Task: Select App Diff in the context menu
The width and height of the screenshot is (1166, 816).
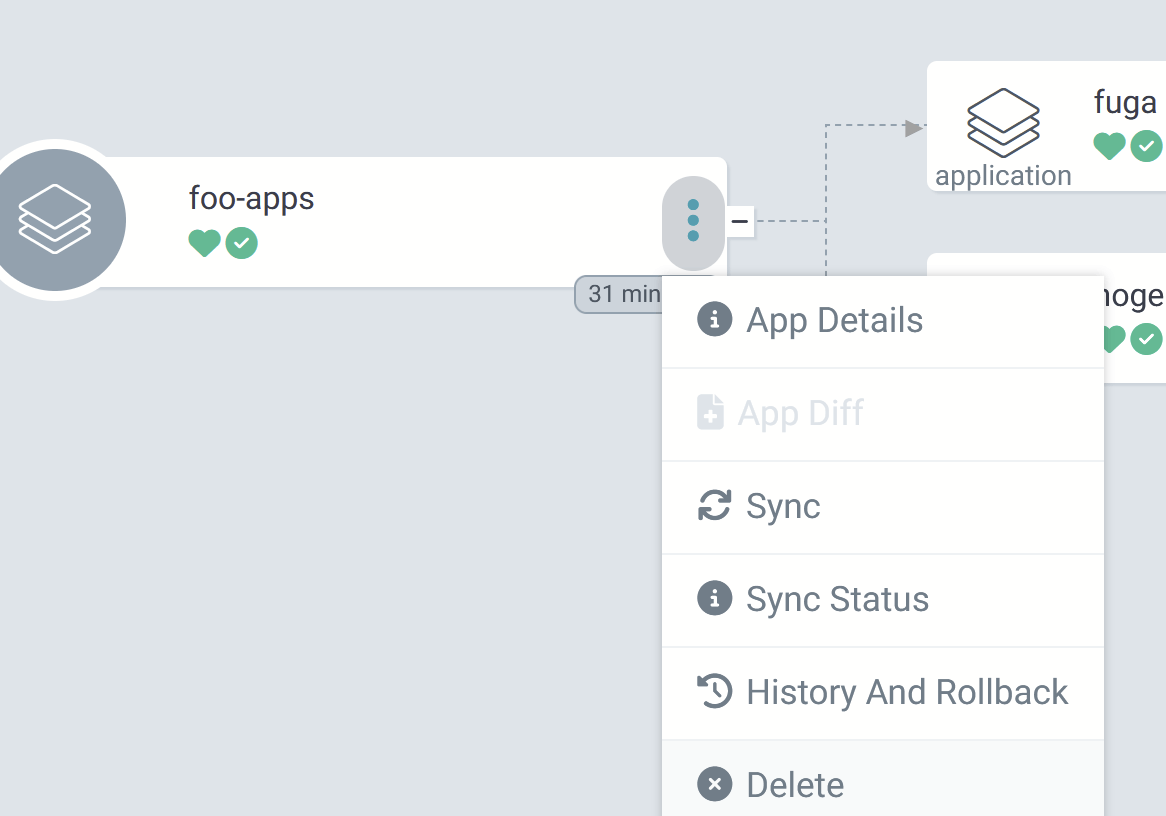Action: 800,413
